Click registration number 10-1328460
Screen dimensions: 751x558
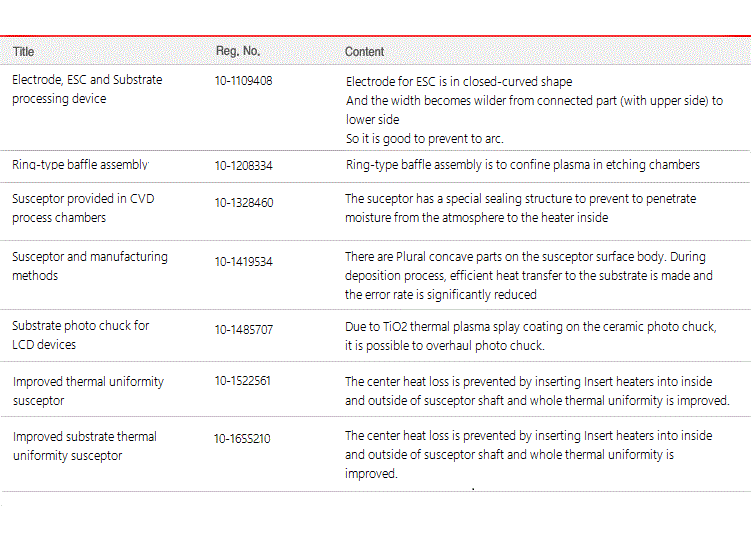coord(244,203)
